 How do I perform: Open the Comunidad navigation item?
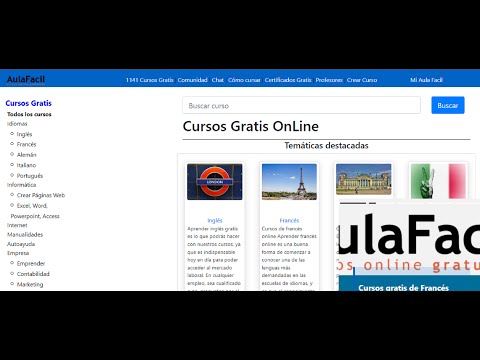(192, 80)
